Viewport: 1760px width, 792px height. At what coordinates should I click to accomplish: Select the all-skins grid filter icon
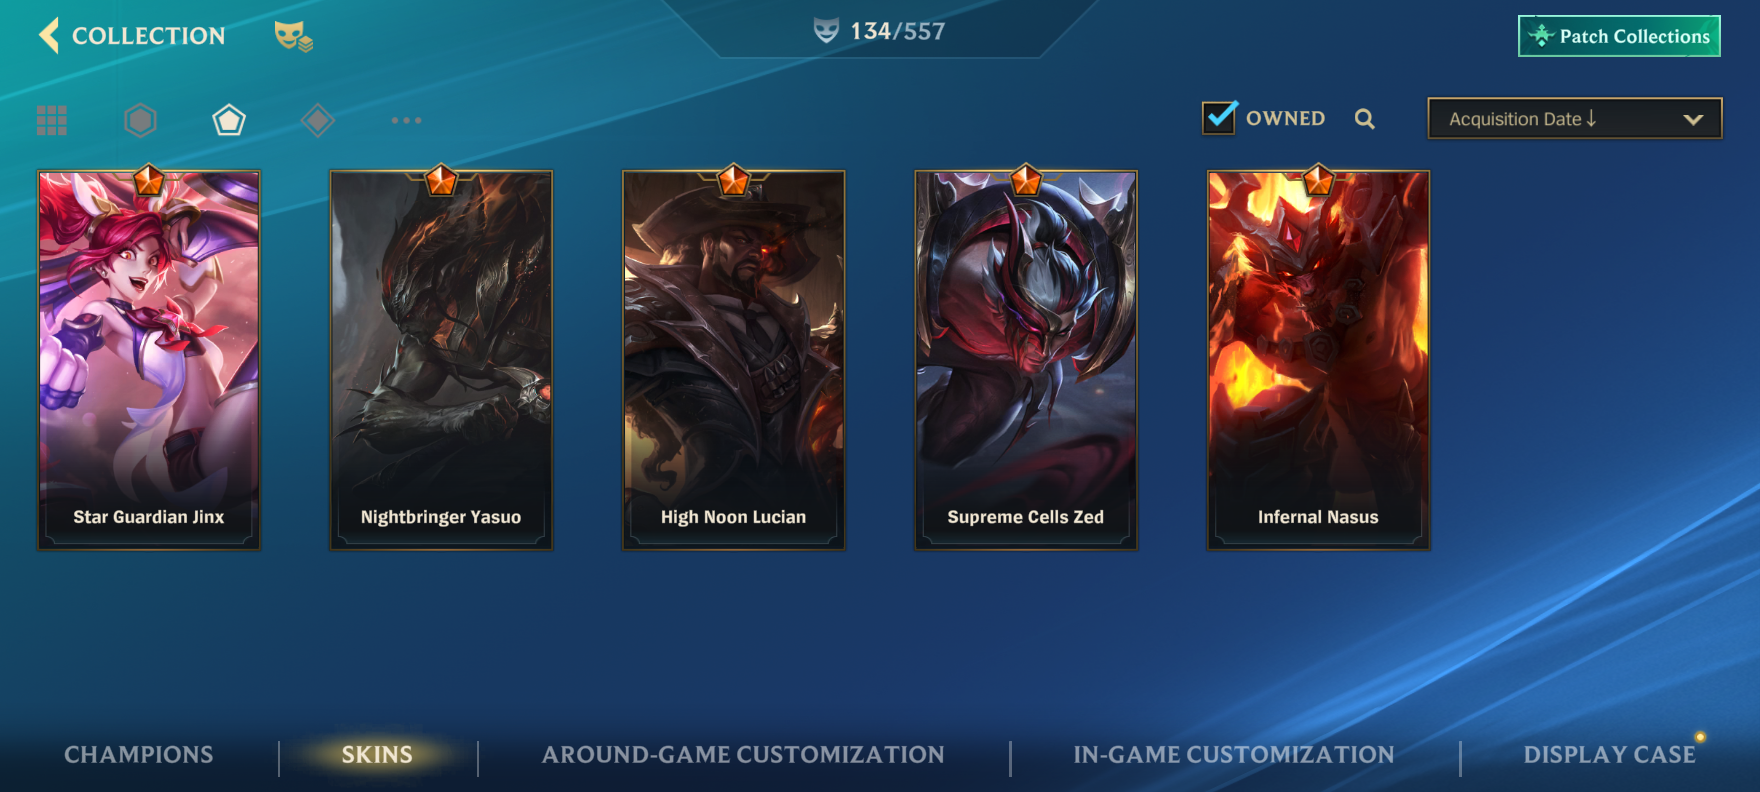click(52, 120)
